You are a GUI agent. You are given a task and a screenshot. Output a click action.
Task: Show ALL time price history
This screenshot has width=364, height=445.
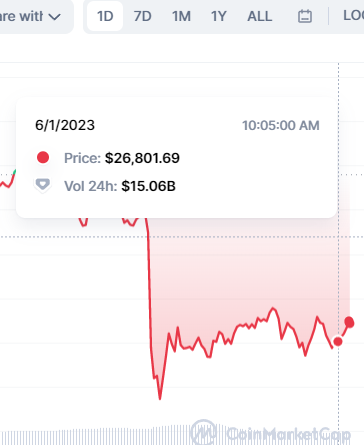[260, 16]
